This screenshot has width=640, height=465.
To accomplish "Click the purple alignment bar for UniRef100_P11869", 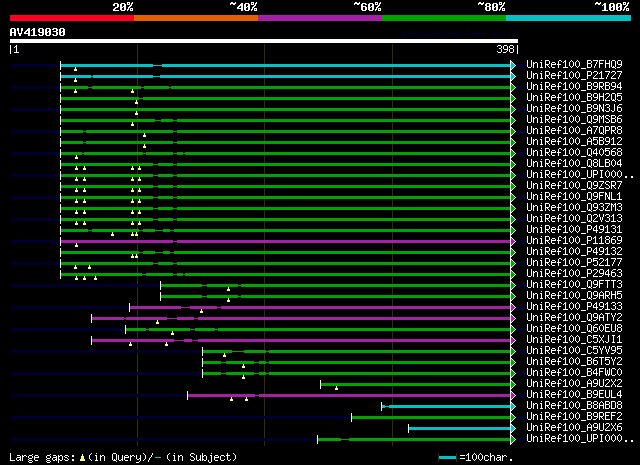I will point(285,242).
